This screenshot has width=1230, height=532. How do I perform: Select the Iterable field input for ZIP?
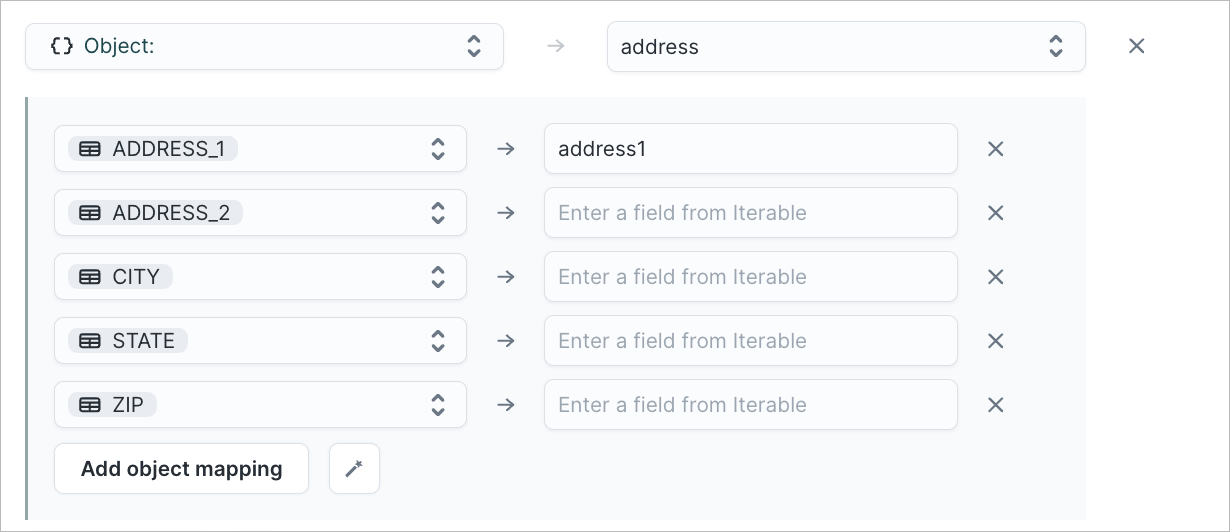pos(751,405)
